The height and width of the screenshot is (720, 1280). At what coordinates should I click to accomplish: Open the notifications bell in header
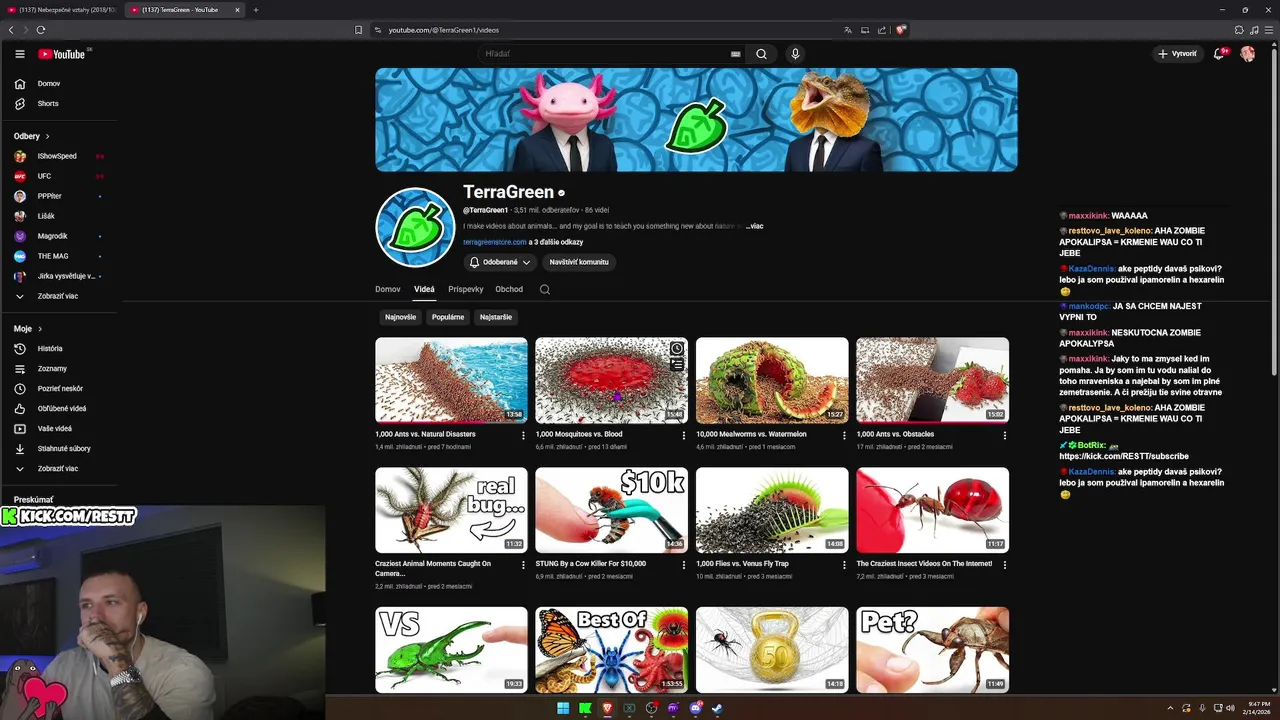coord(1219,54)
